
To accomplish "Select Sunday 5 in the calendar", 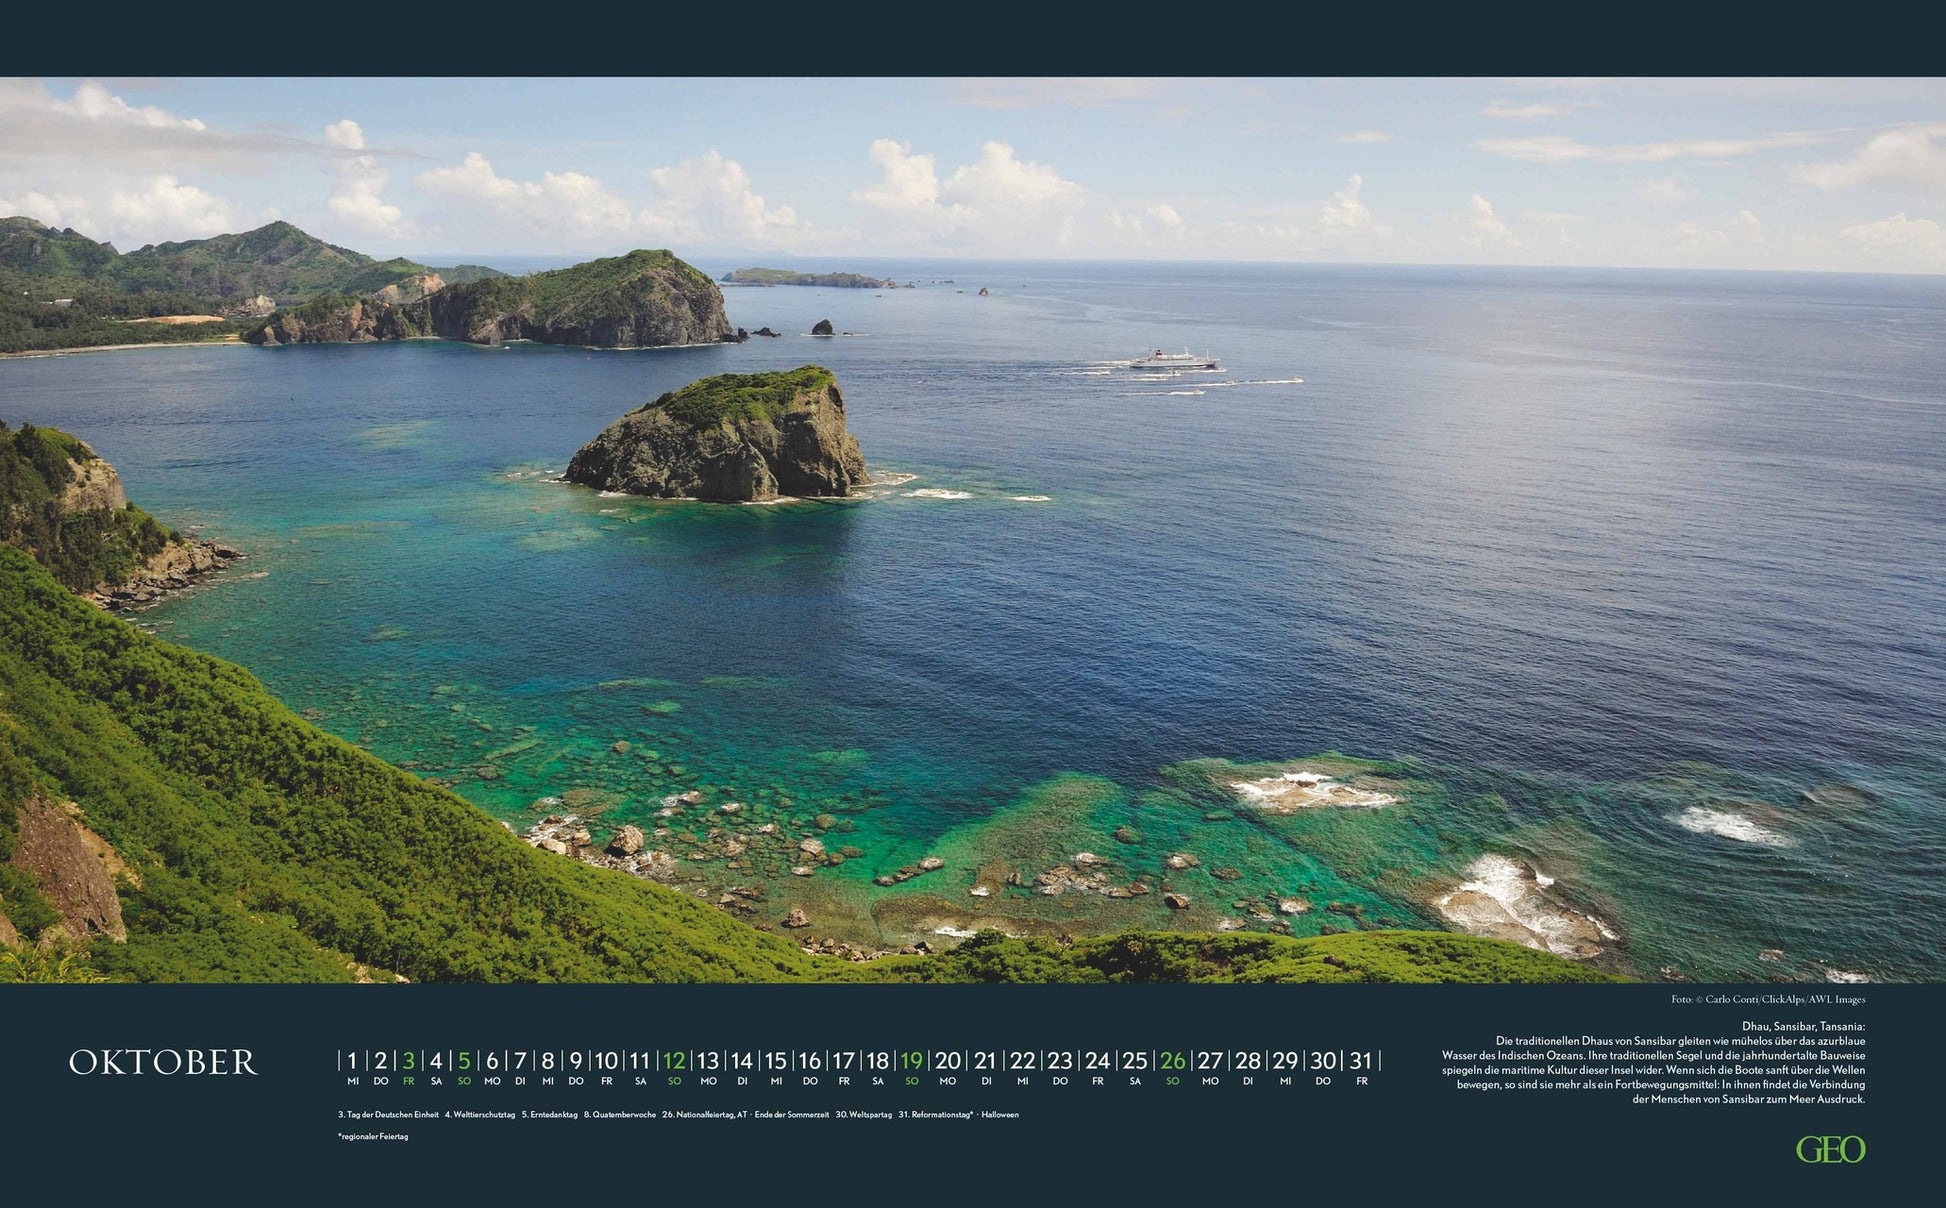I will tap(464, 1061).
